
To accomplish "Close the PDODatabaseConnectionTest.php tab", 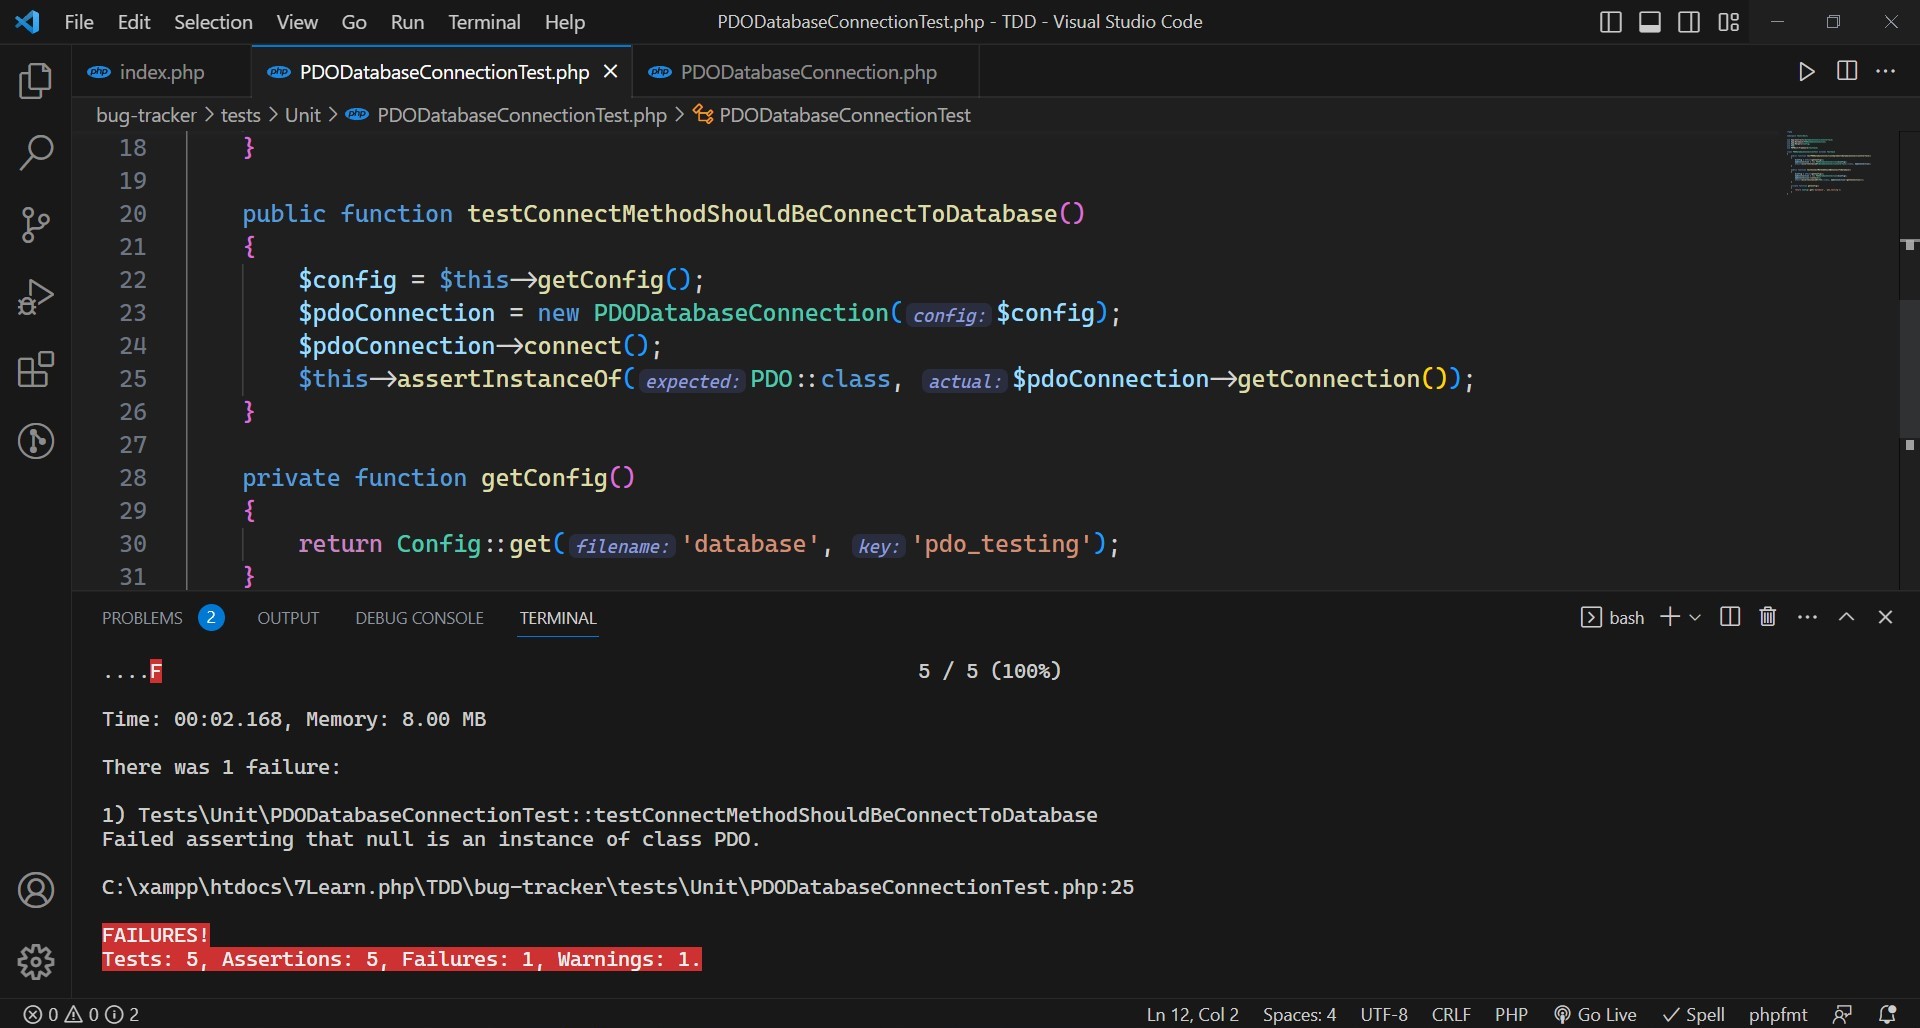I will tap(611, 71).
